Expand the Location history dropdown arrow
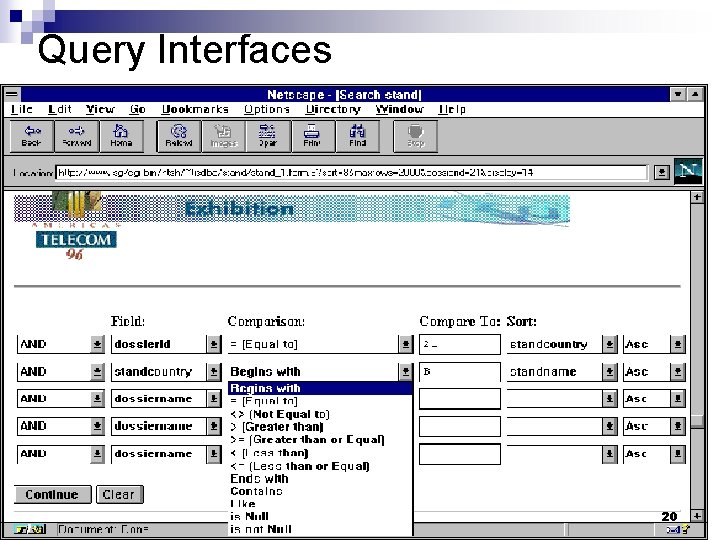 click(x=661, y=173)
